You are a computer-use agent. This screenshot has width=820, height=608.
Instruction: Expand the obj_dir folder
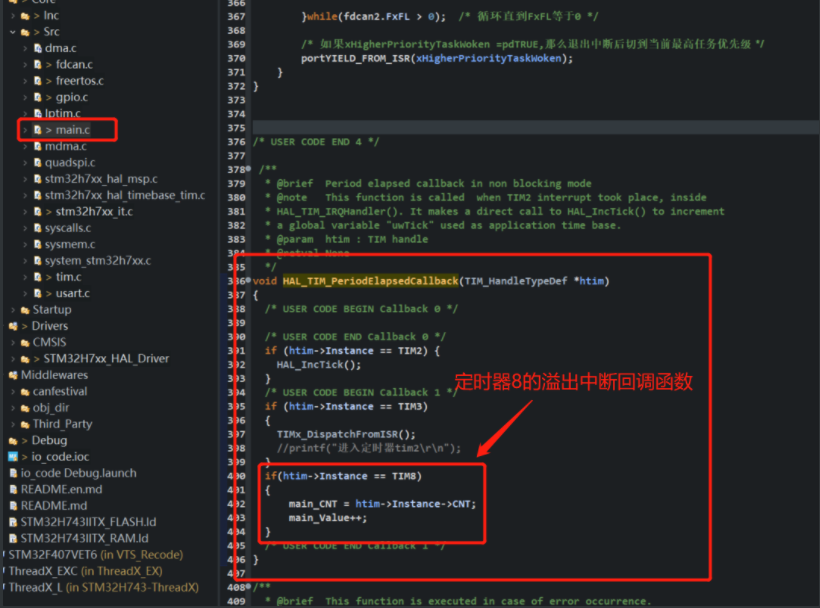pyautogui.click(x=13, y=408)
